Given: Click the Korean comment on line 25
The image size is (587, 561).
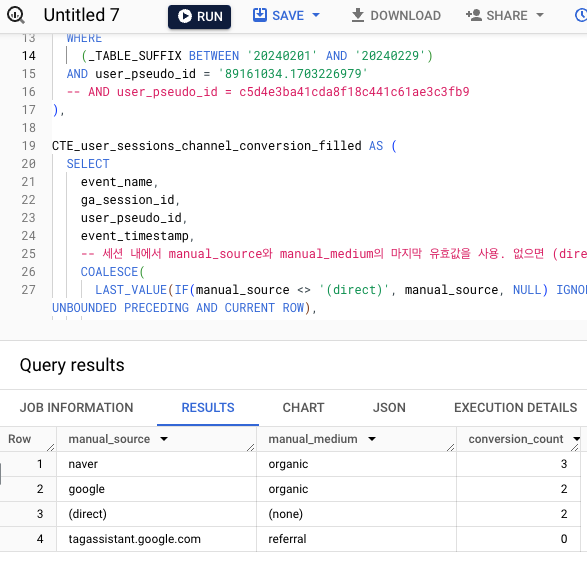Looking at the screenshot, I should click(x=334, y=254).
